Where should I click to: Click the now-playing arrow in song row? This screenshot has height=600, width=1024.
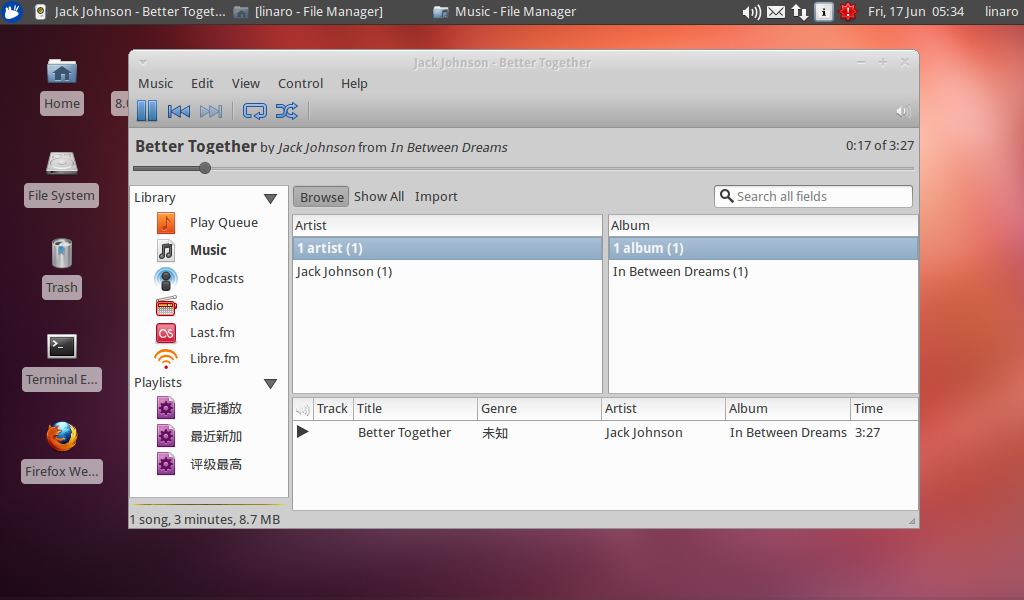point(302,432)
